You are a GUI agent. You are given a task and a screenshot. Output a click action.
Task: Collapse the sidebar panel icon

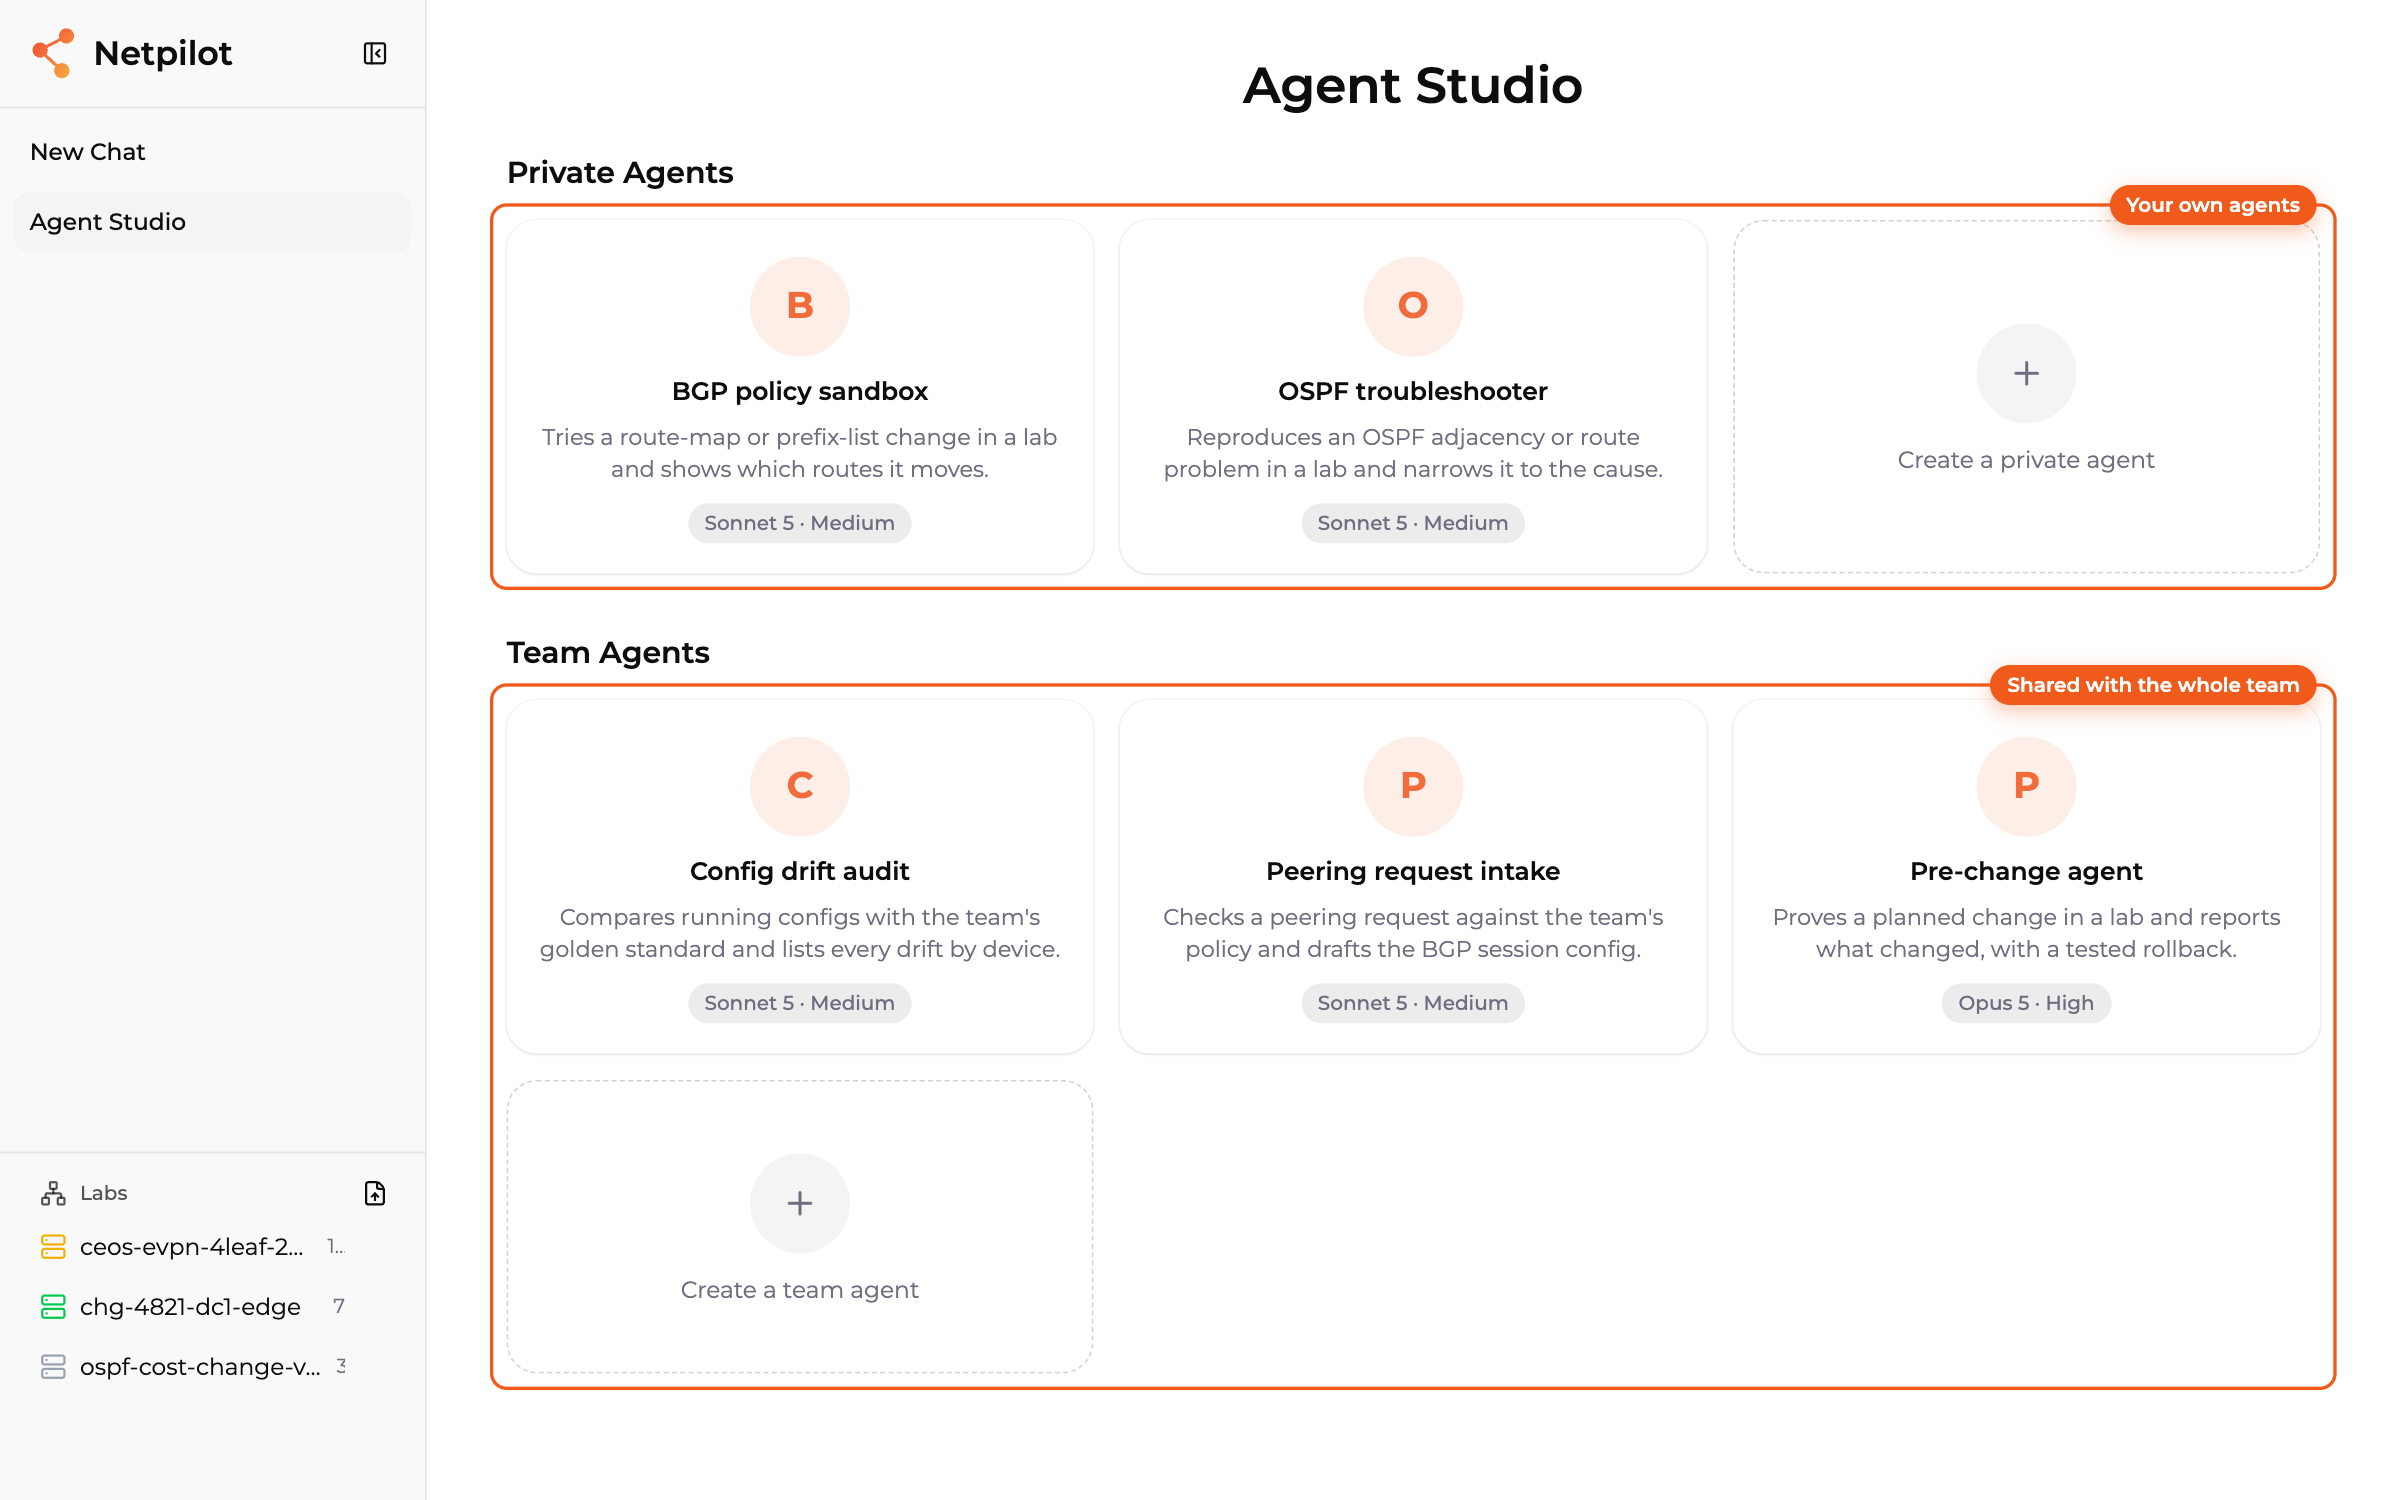[x=375, y=53]
